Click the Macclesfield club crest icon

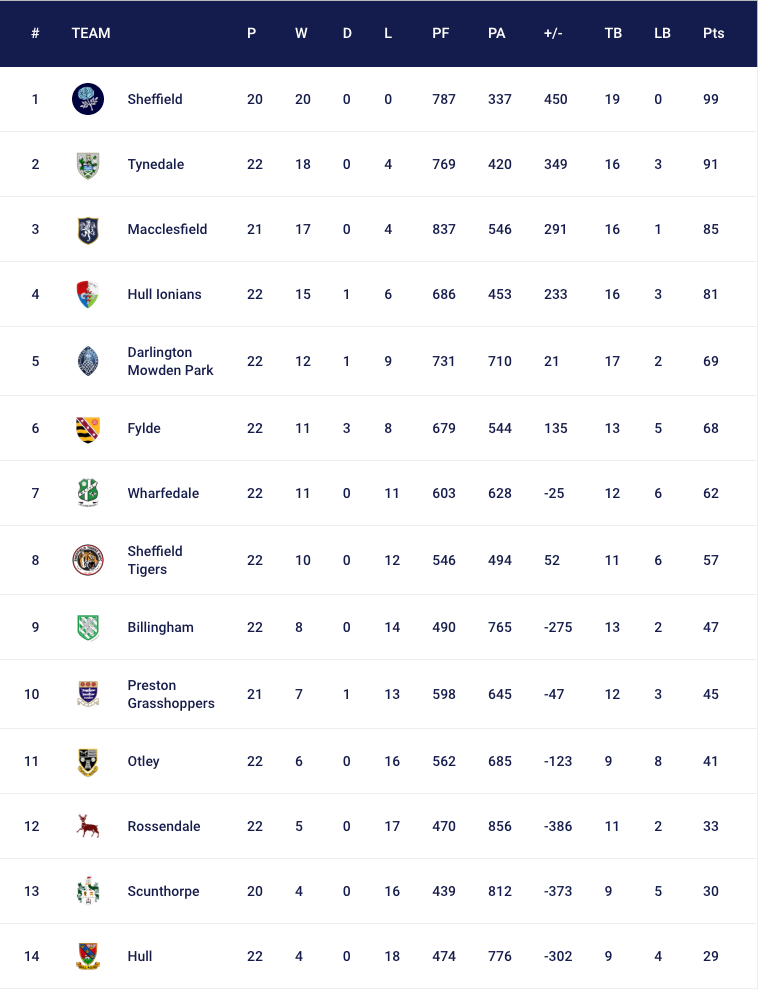[x=88, y=230]
